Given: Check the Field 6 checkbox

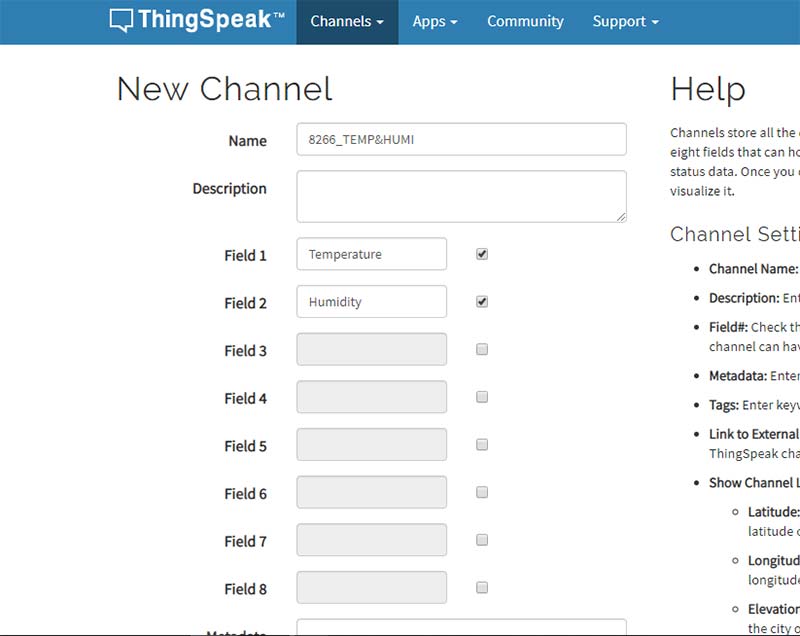Looking at the screenshot, I should pos(482,492).
